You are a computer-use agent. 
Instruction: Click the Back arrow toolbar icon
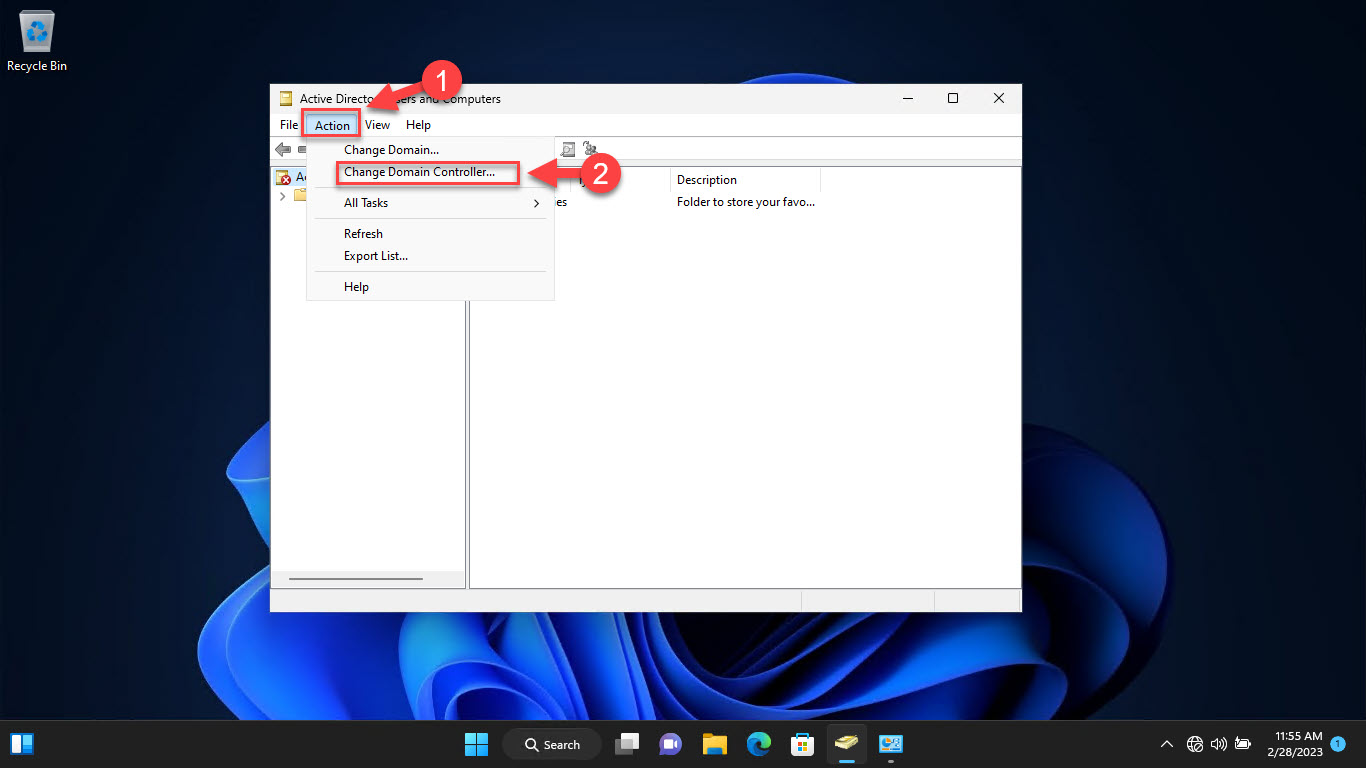283,149
